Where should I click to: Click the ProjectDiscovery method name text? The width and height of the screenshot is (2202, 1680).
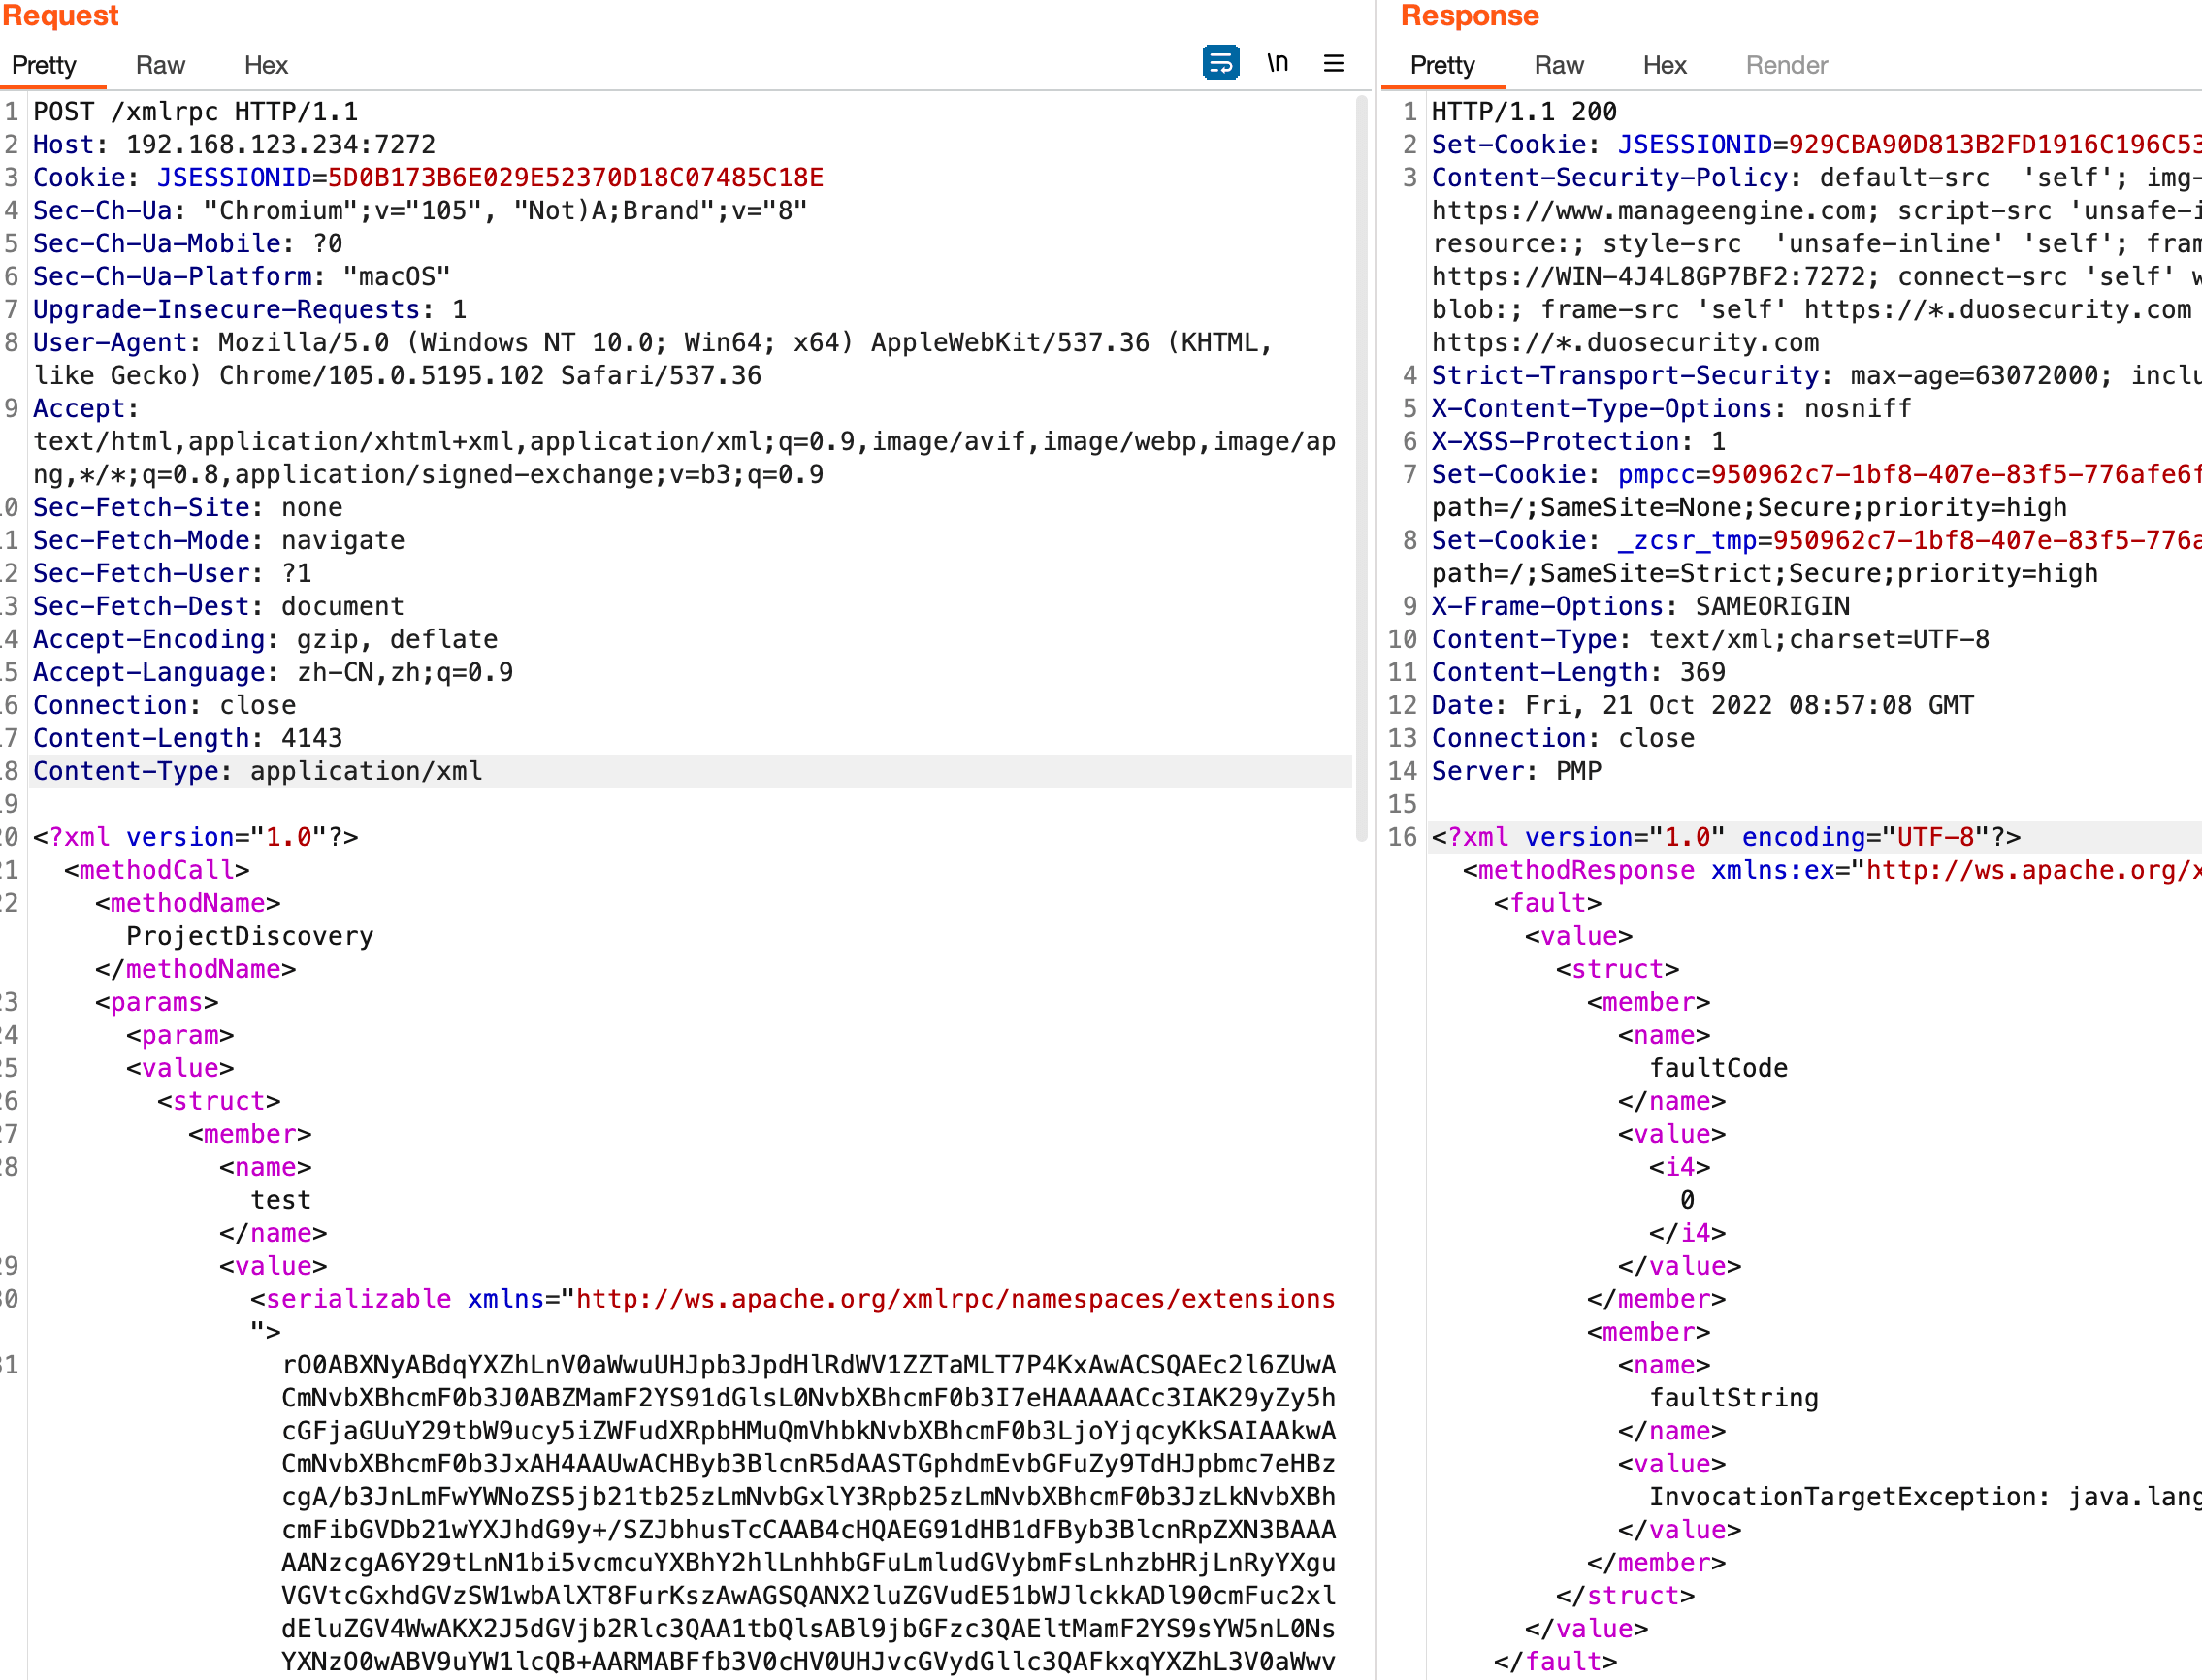[250, 936]
